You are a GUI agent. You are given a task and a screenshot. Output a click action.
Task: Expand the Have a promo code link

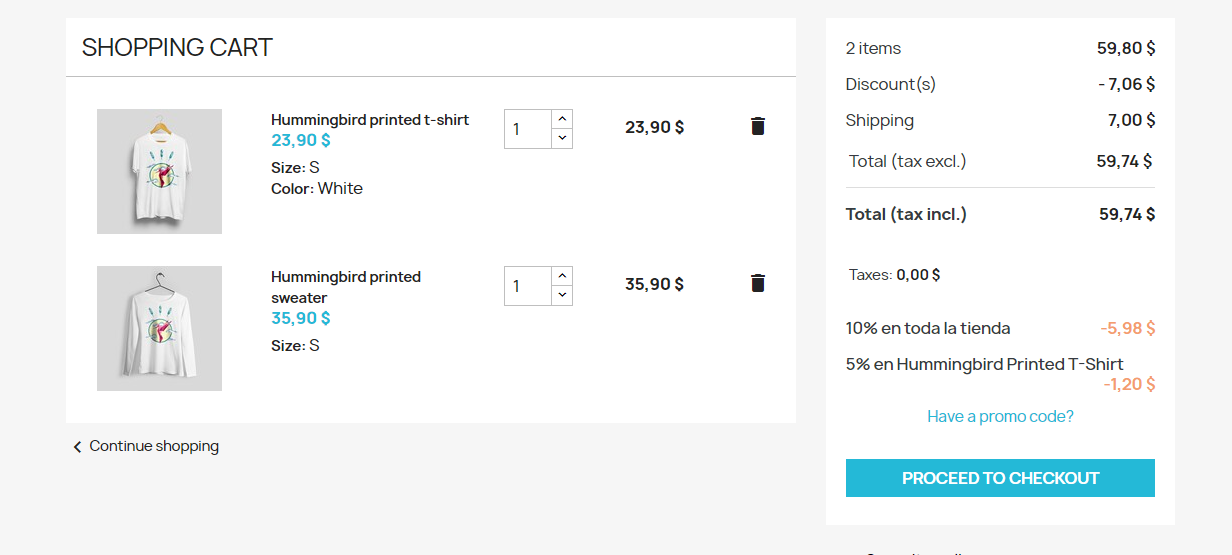[x=1000, y=416]
